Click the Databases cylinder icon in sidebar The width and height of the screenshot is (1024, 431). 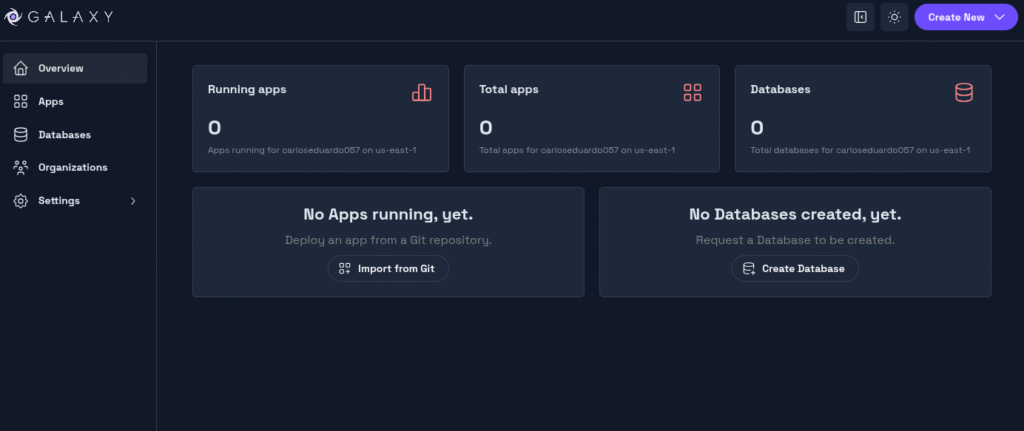pos(20,134)
